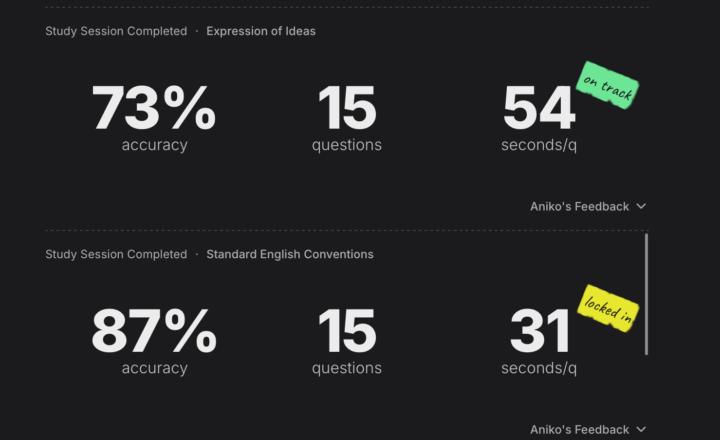Click the green "on track" sticker
720x440 pixels.
[606, 85]
